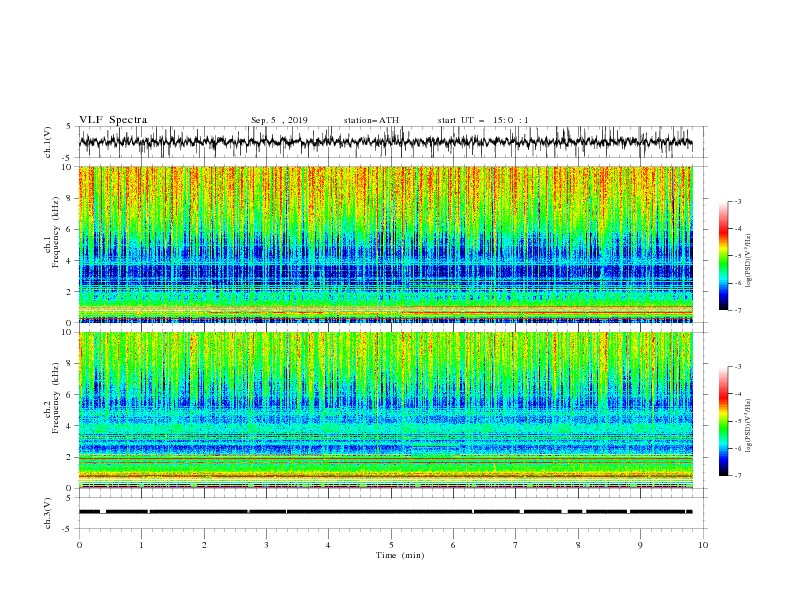Click time axis tick label '5'

391,545
